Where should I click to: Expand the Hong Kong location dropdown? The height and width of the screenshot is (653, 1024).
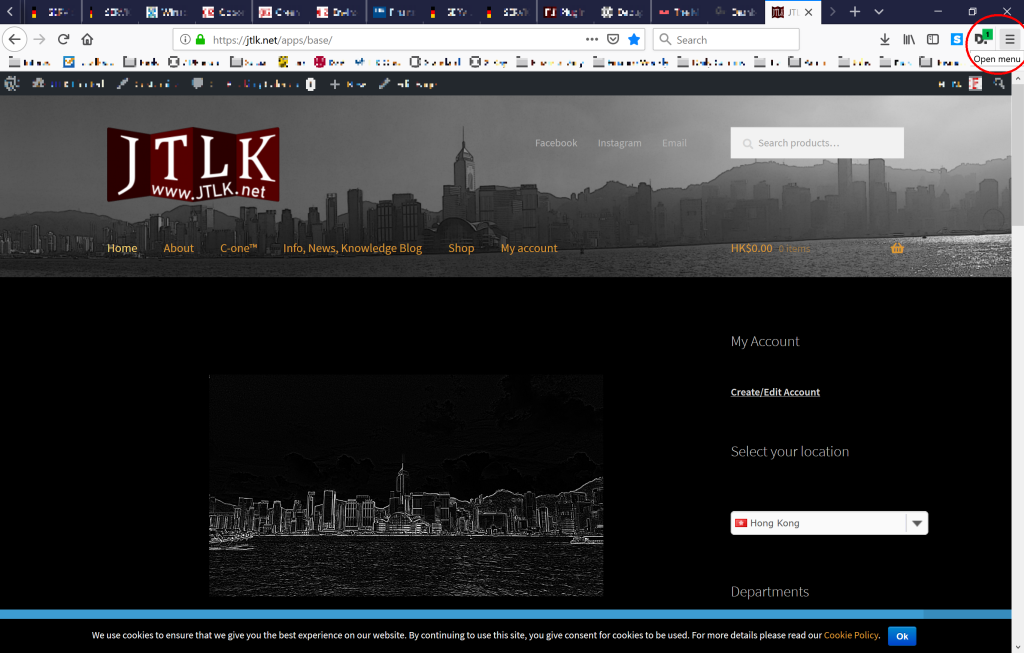tap(917, 523)
